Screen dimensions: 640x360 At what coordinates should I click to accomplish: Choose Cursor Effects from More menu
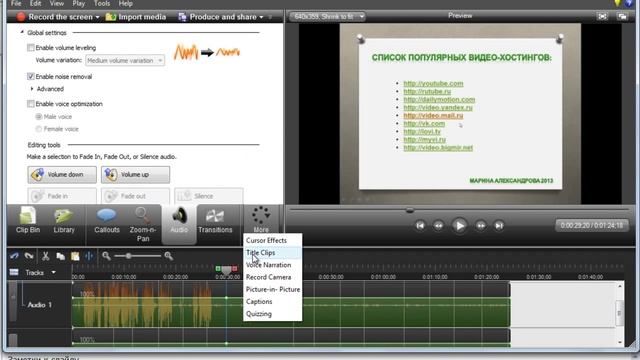273,240
